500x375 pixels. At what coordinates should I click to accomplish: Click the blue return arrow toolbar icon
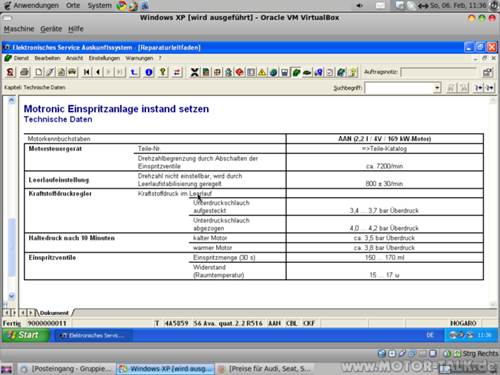click(x=134, y=72)
